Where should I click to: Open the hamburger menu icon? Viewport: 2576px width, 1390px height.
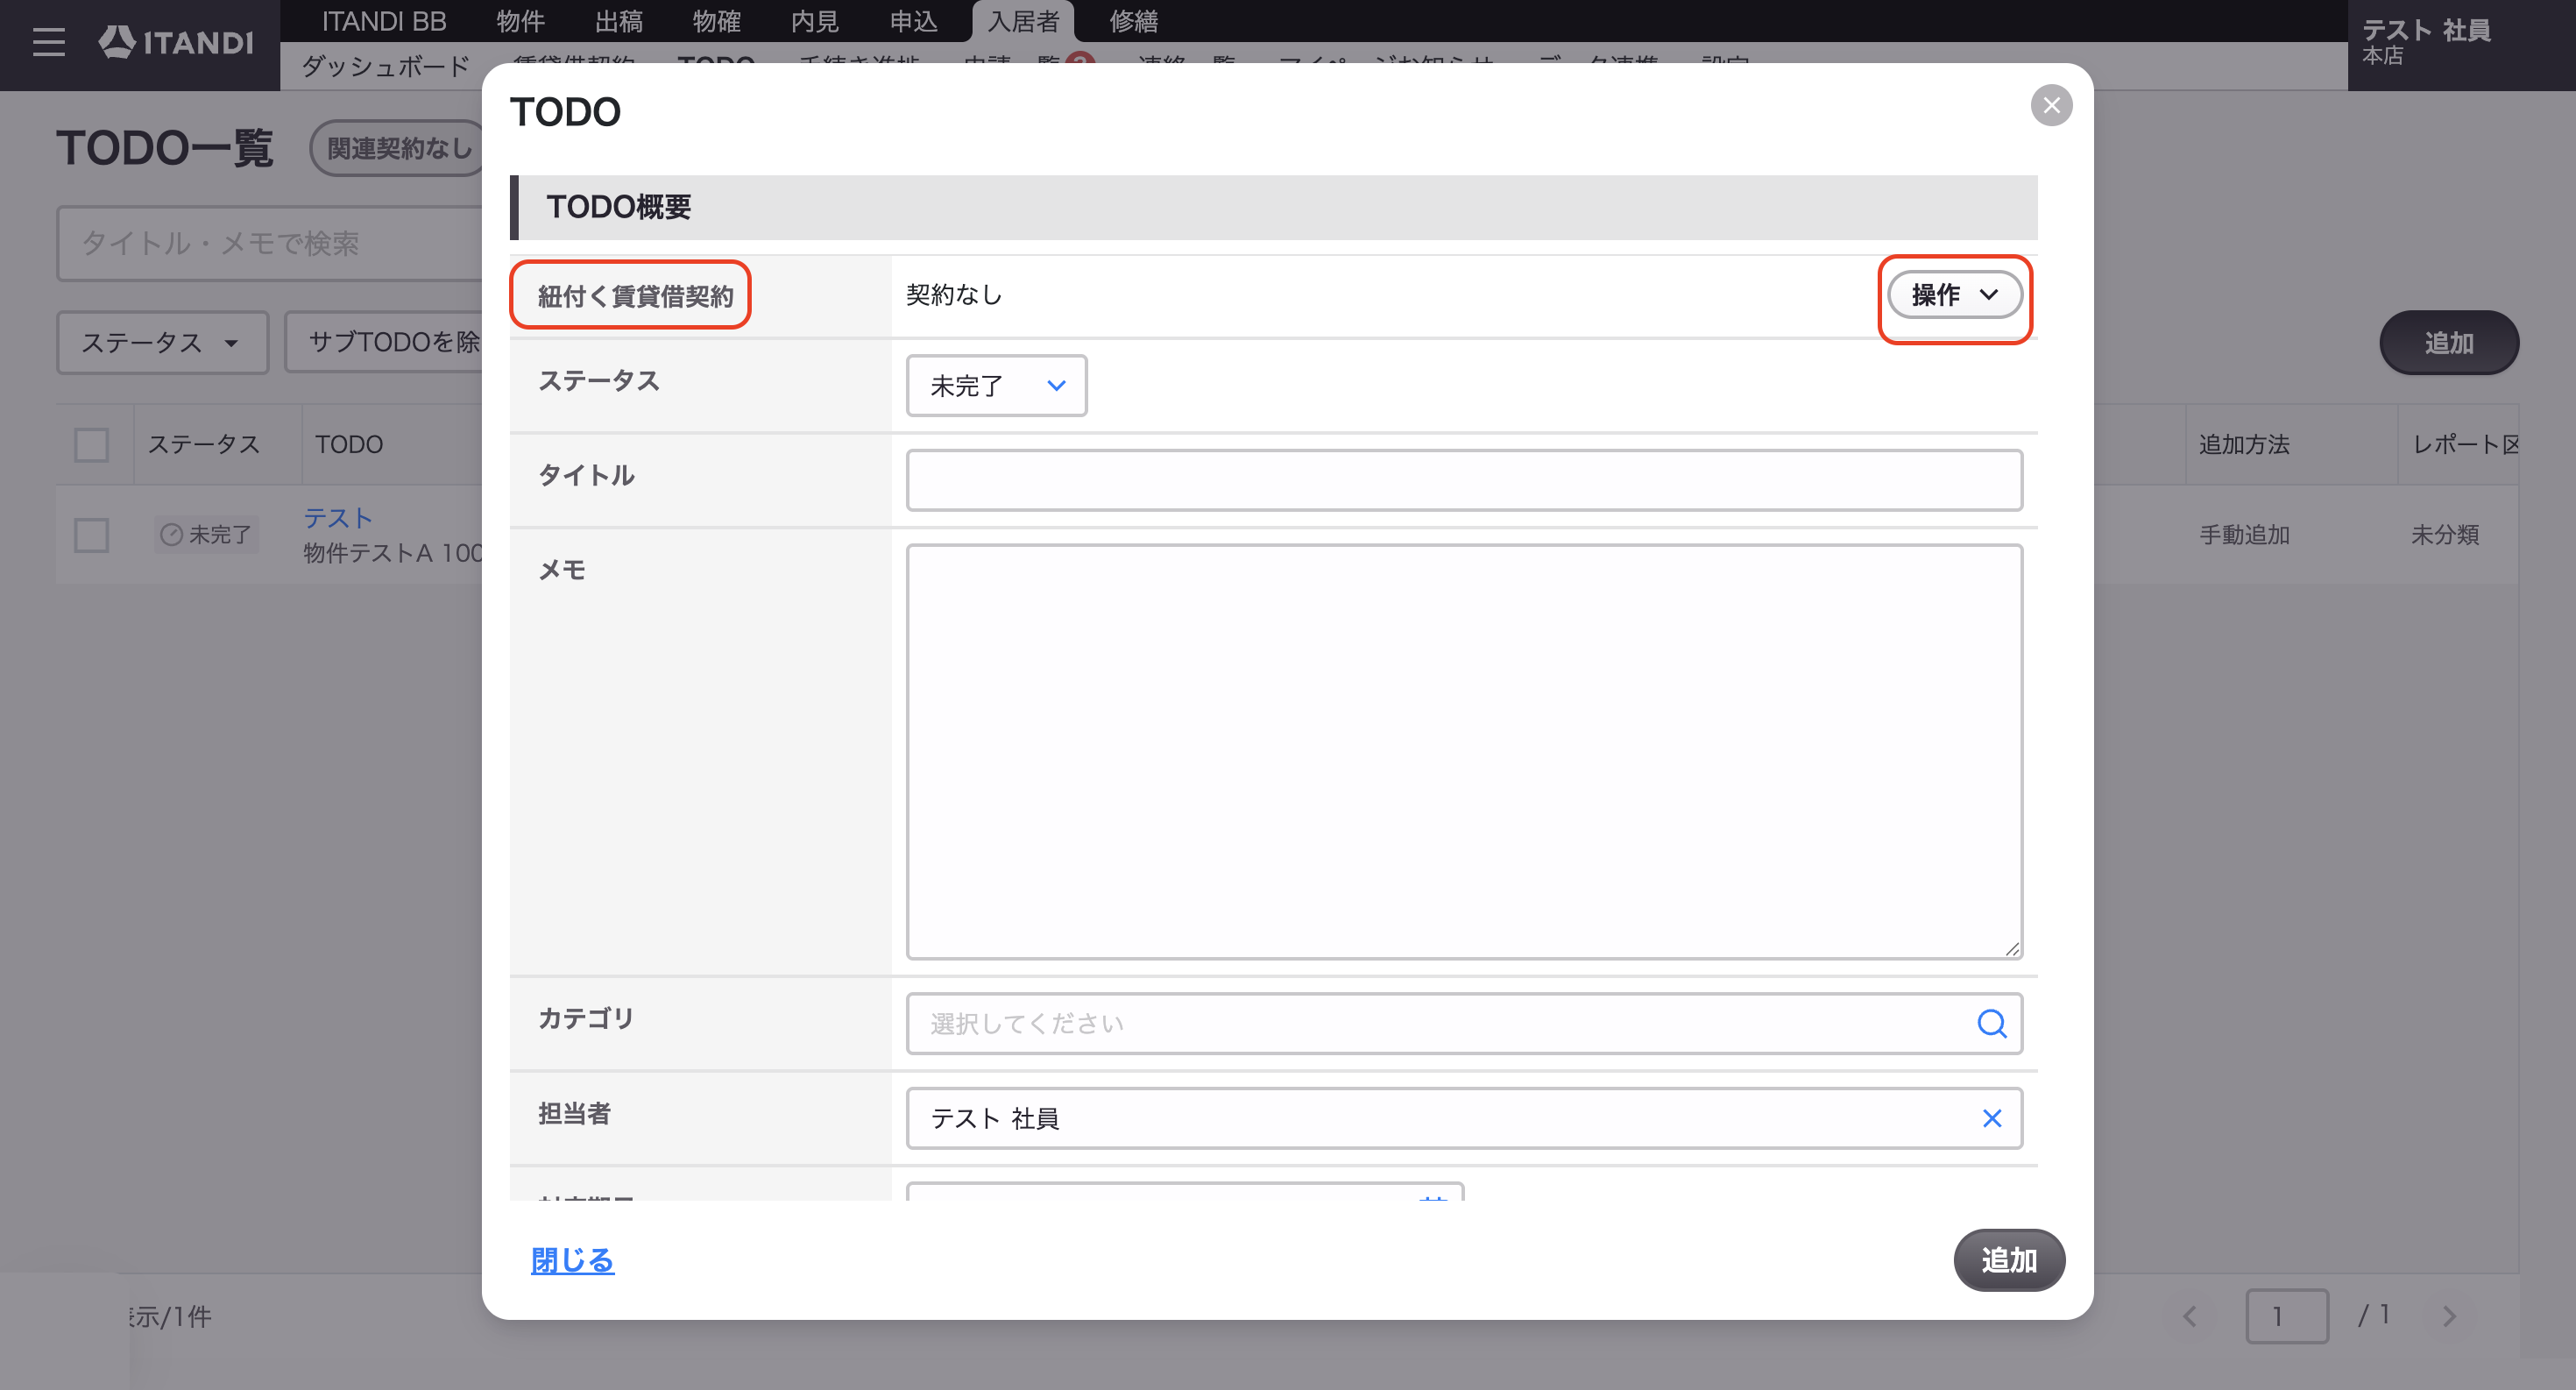(48, 42)
